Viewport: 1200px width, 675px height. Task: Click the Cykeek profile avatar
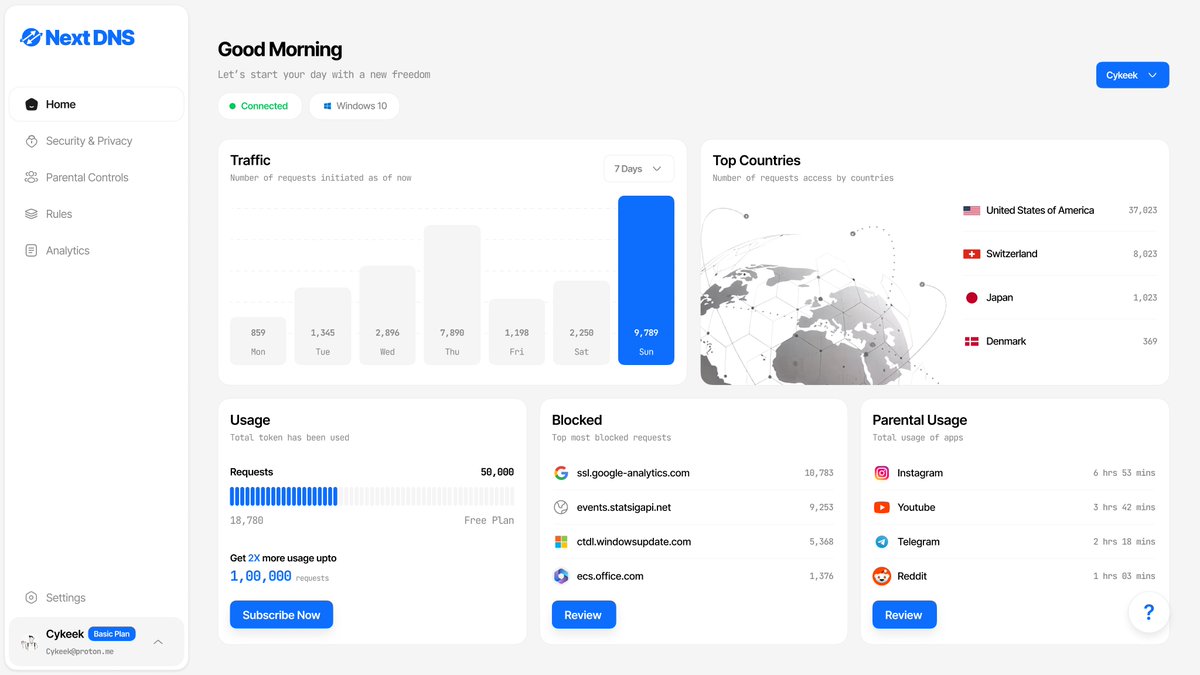[x=28, y=641]
